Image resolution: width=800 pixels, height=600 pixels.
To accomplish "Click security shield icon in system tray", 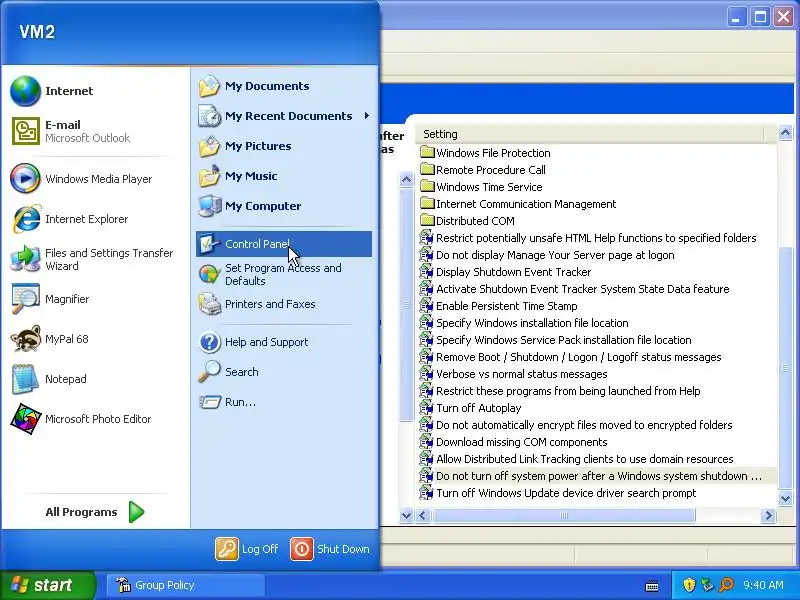I will [689, 585].
